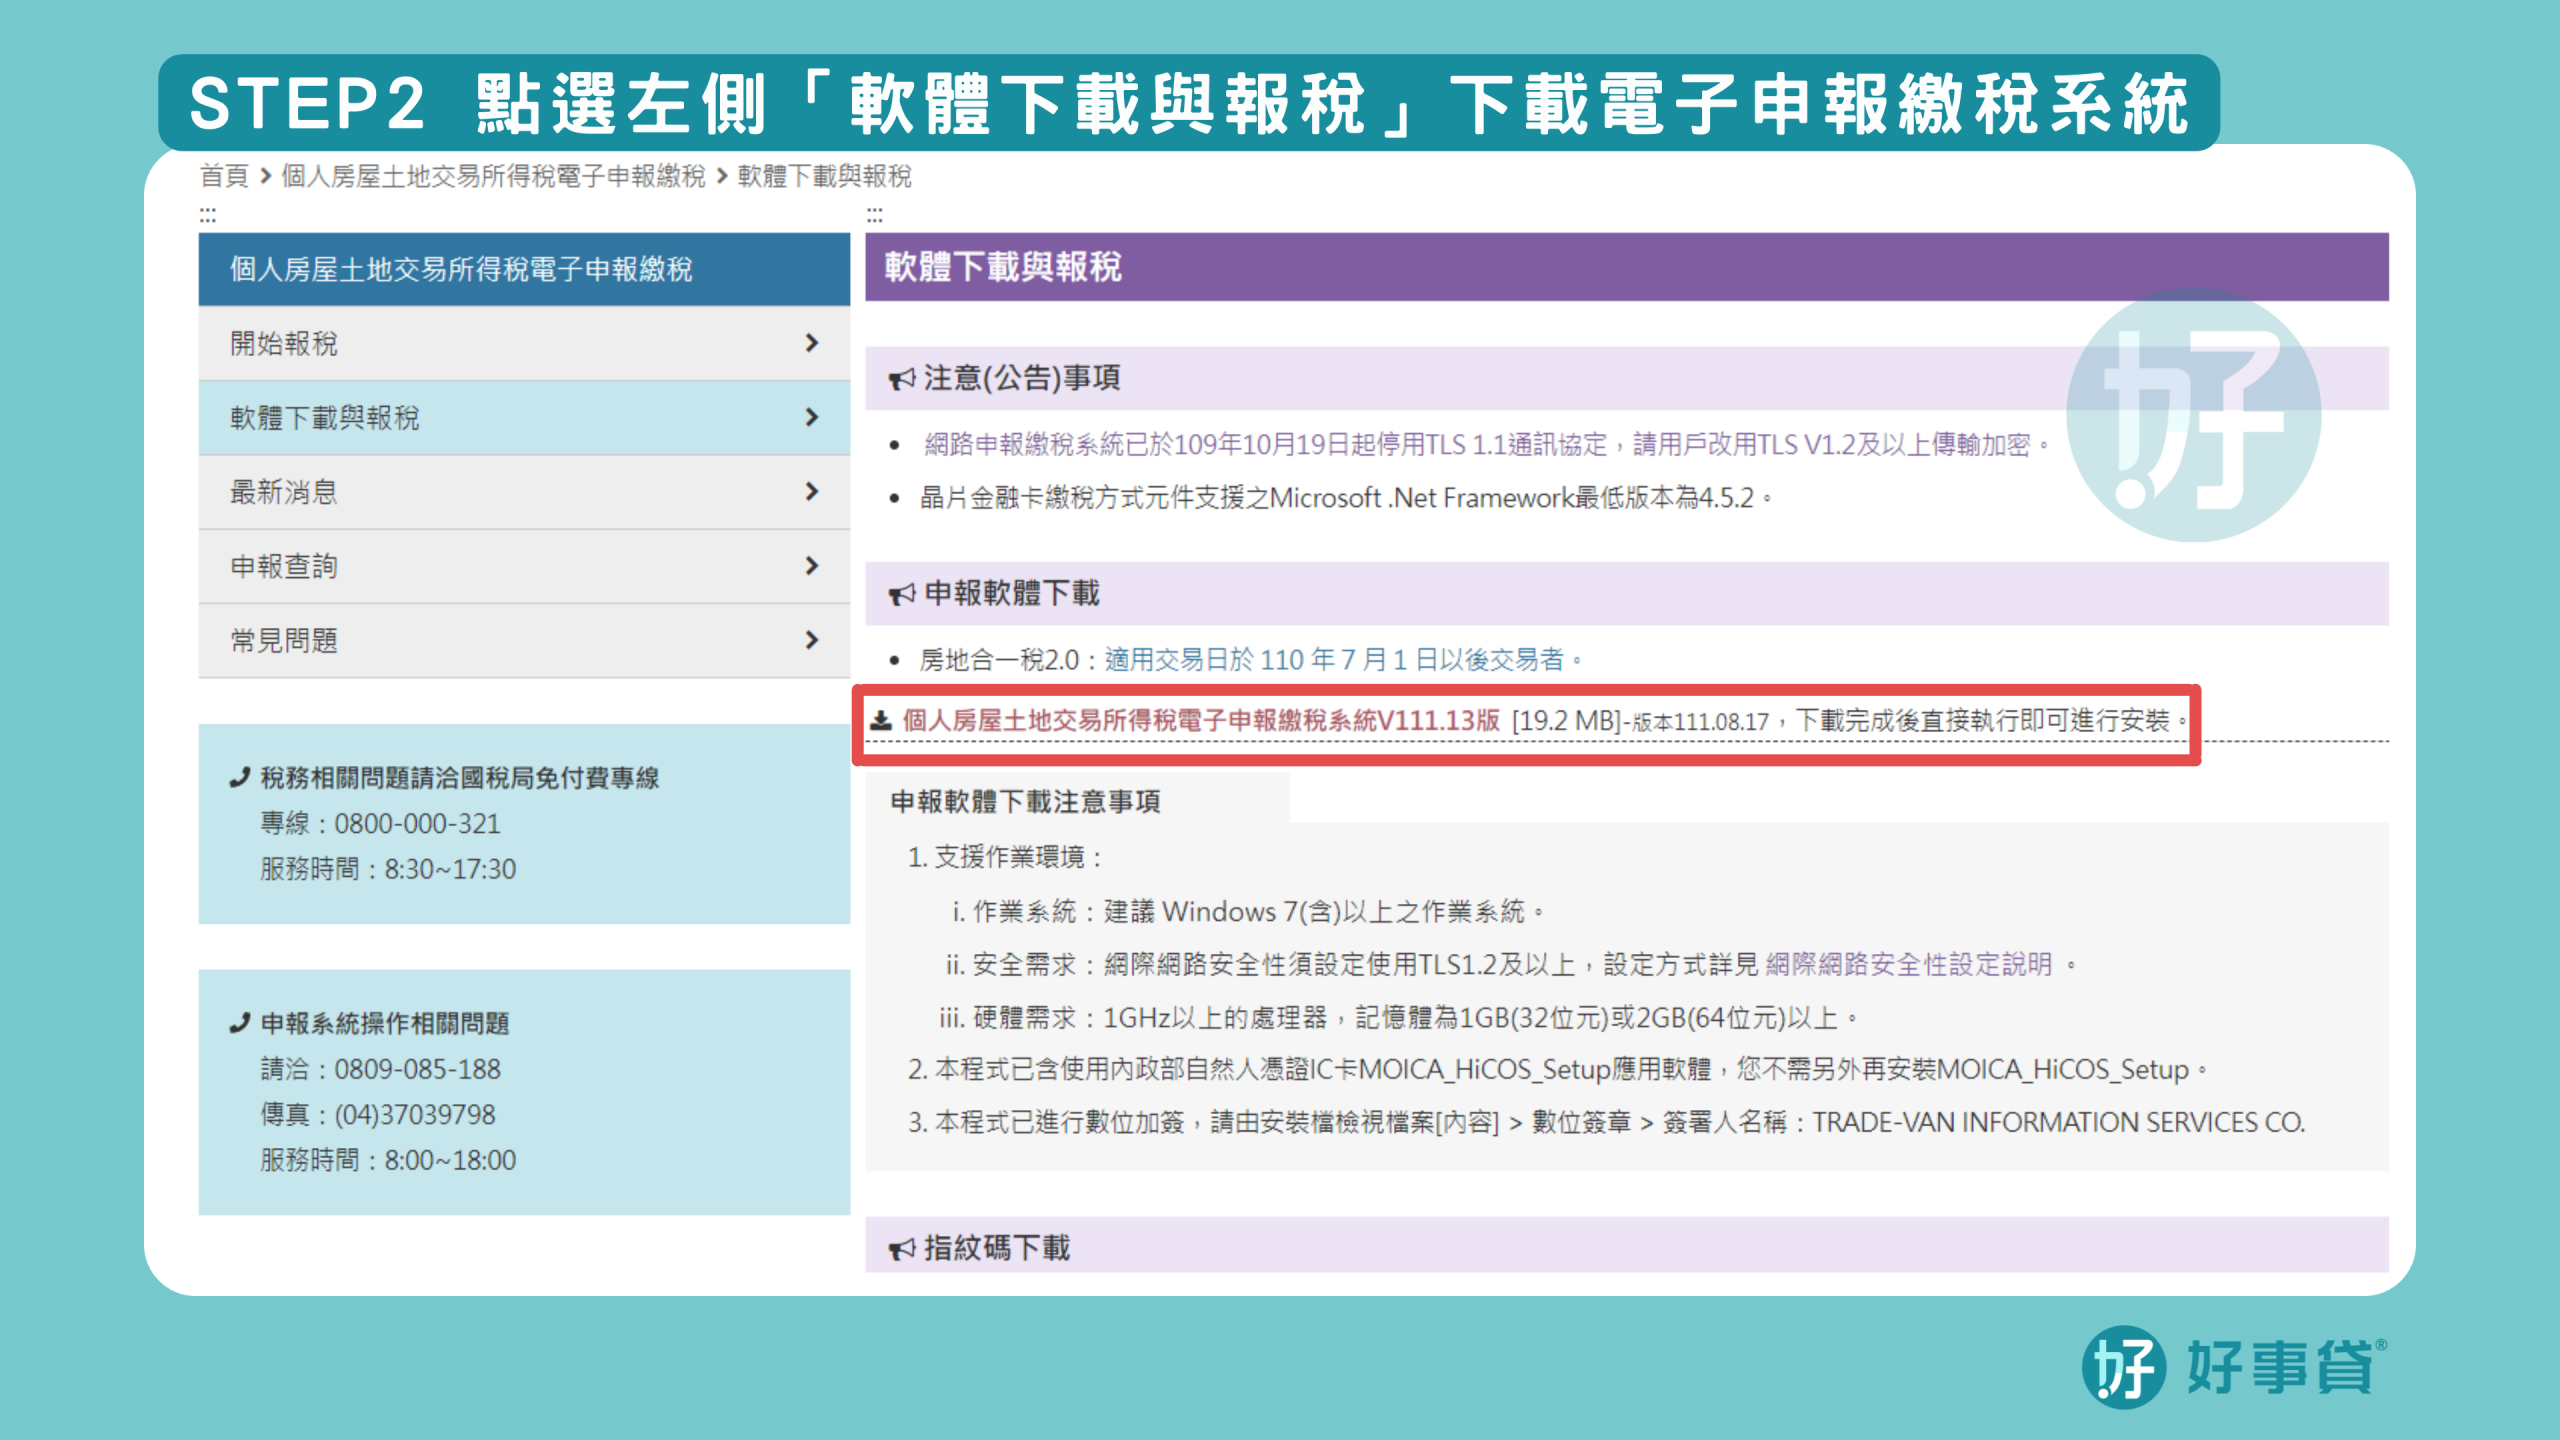
Task: Open the 開始報稅 sidebar menu item
Action: point(524,343)
